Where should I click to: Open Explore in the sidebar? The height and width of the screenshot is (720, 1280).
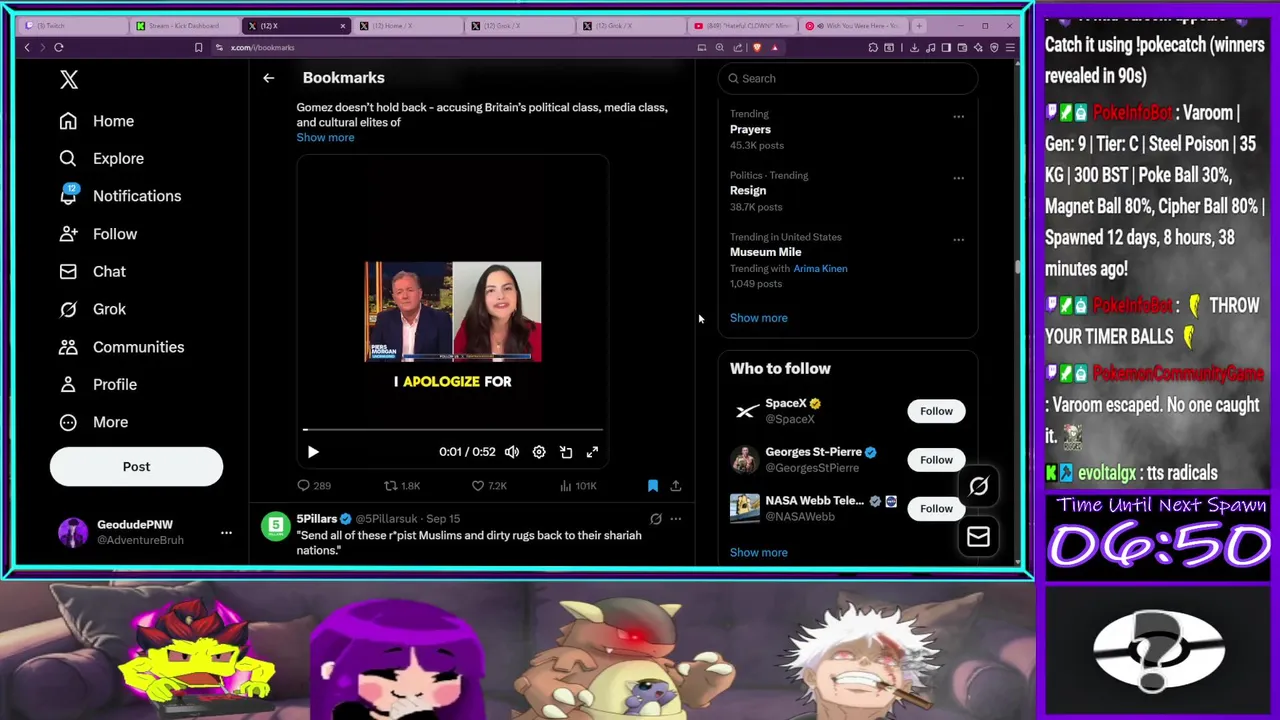click(101, 158)
